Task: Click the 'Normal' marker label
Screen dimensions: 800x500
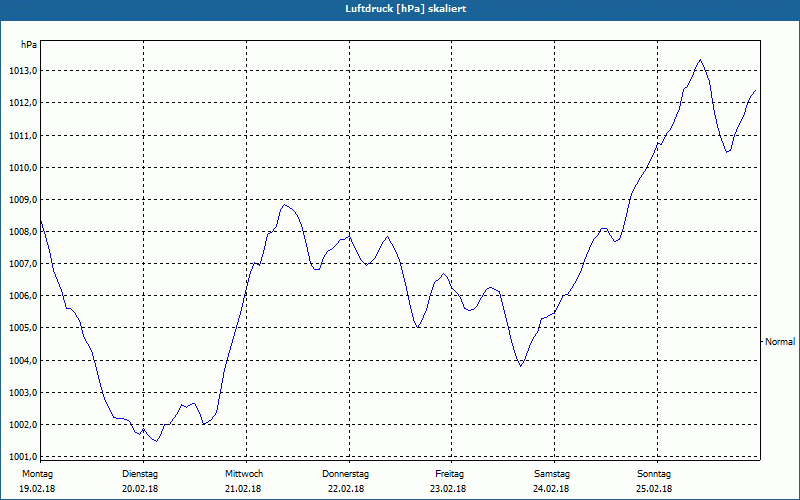Action: tap(780, 342)
